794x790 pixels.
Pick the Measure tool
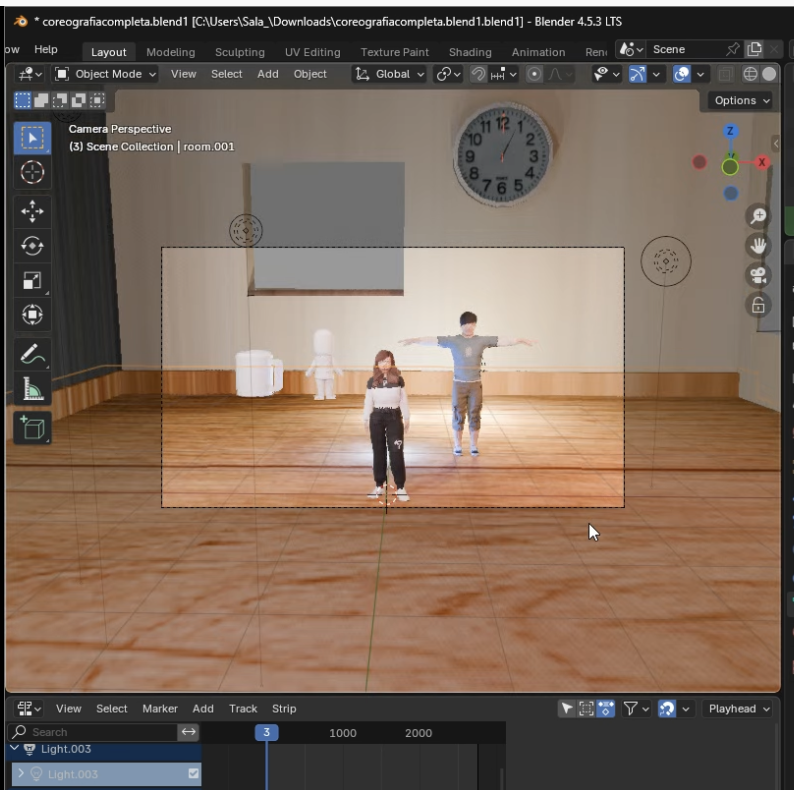point(32,390)
